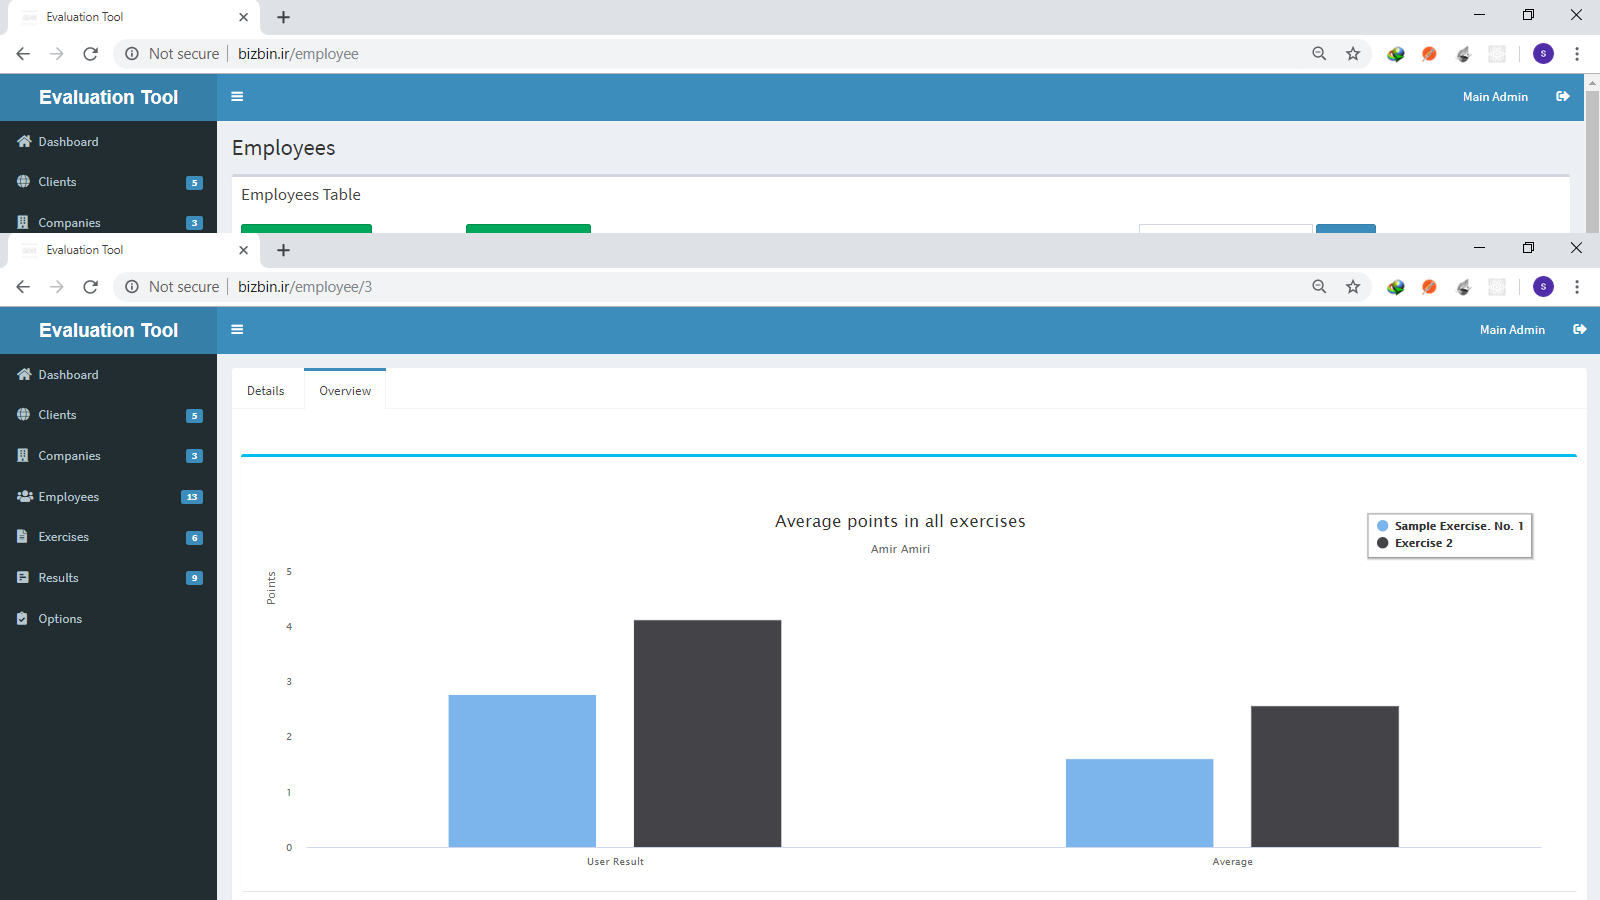Click Main Admin link in front window
This screenshot has width=1600, height=900.
click(x=1512, y=330)
